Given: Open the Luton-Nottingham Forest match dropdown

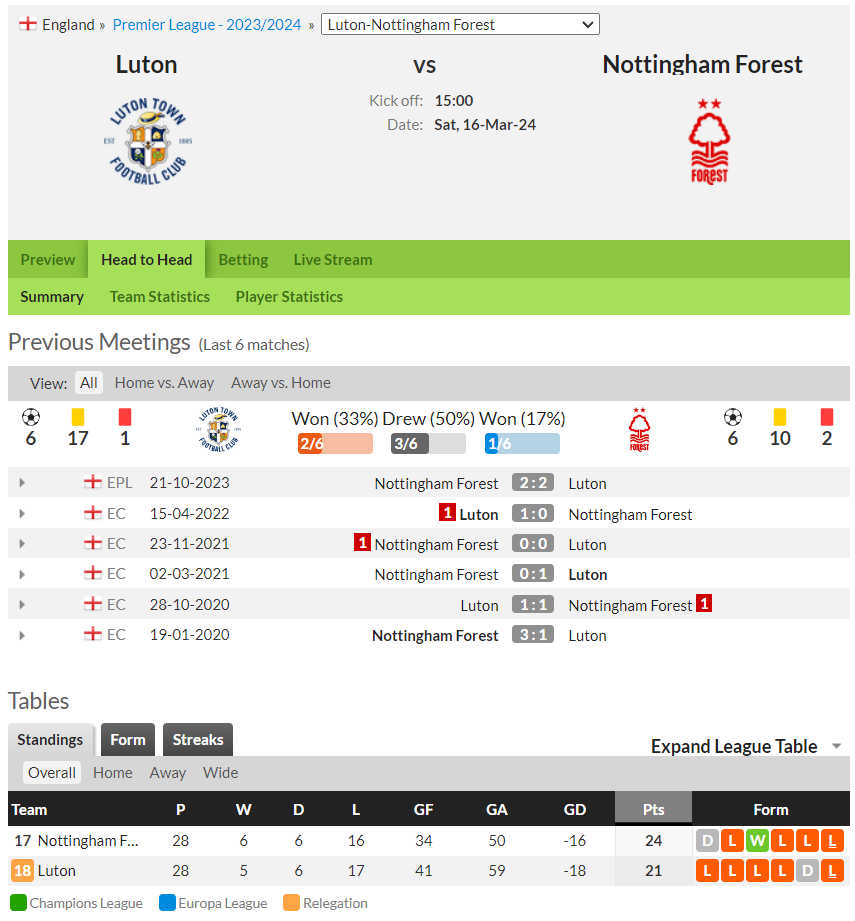Looking at the screenshot, I should click(x=460, y=25).
